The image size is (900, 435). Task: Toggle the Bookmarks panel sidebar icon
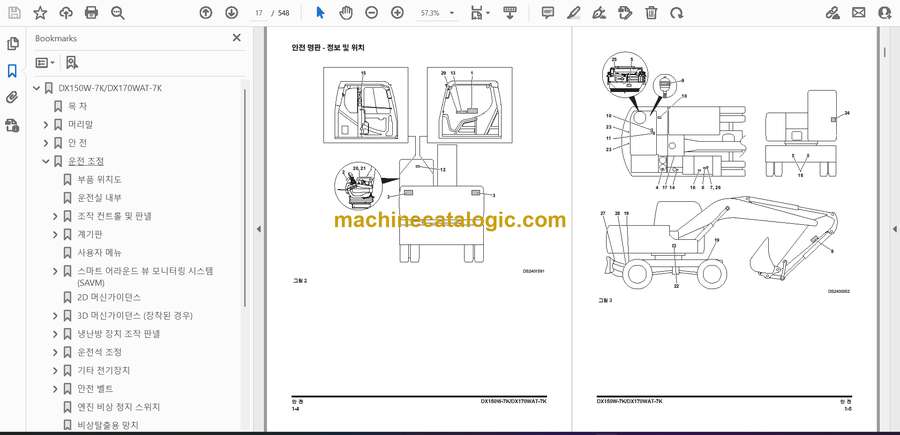[x=13, y=71]
